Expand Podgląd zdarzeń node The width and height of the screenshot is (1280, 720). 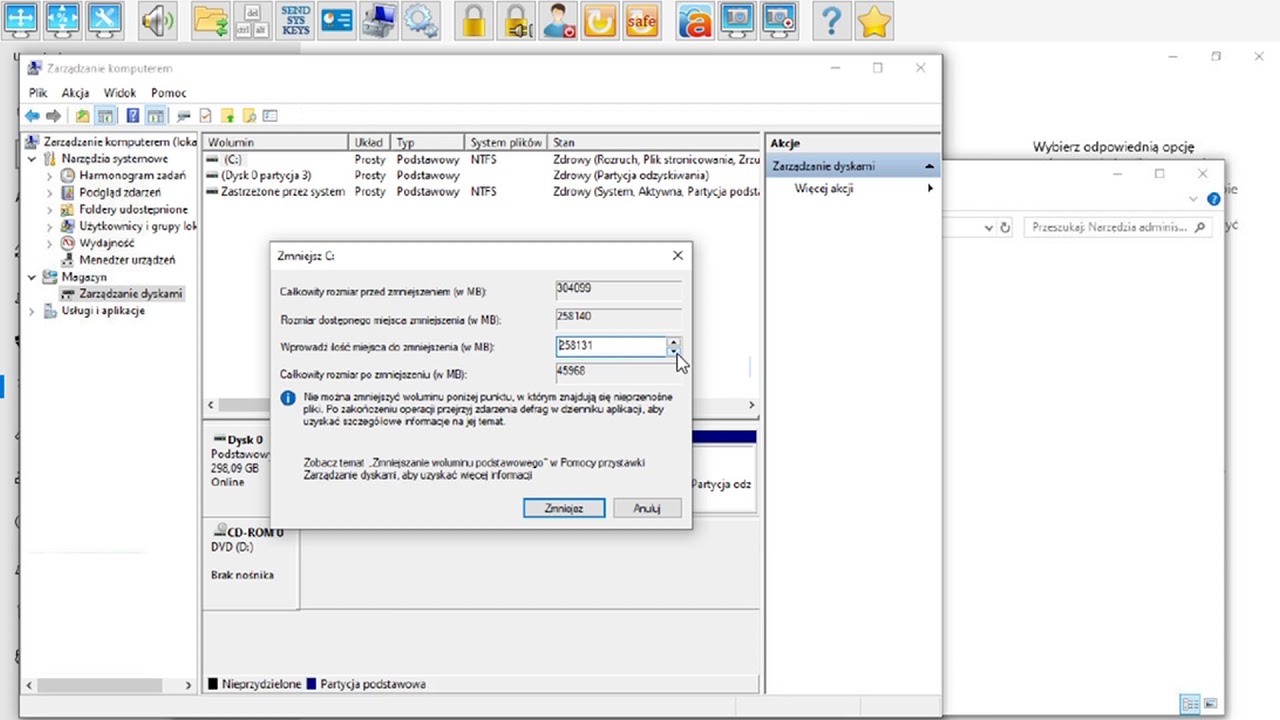49,193
